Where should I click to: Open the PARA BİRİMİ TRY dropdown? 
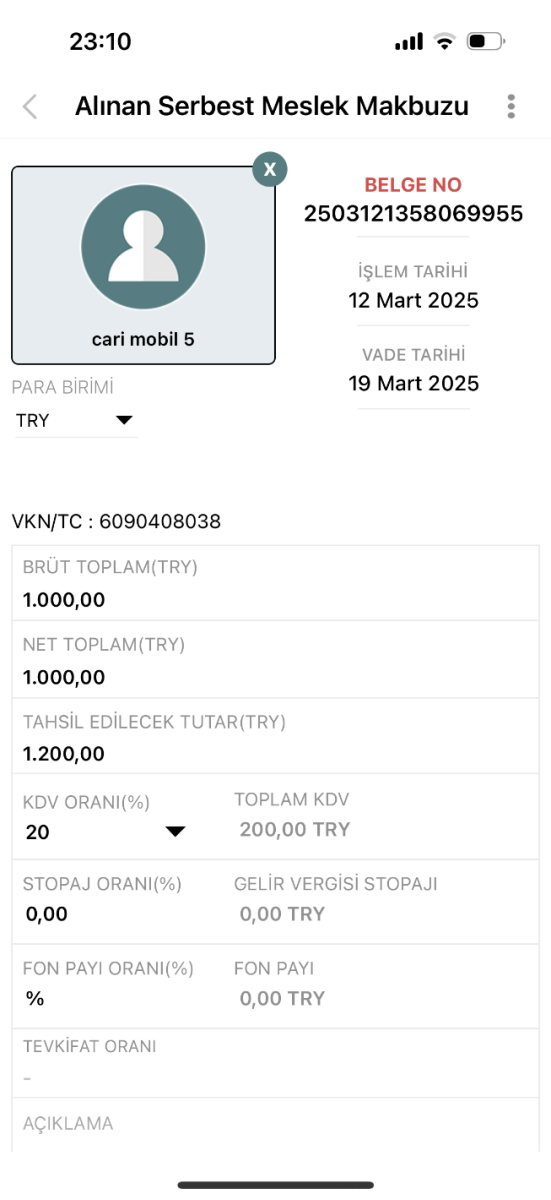pos(75,421)
